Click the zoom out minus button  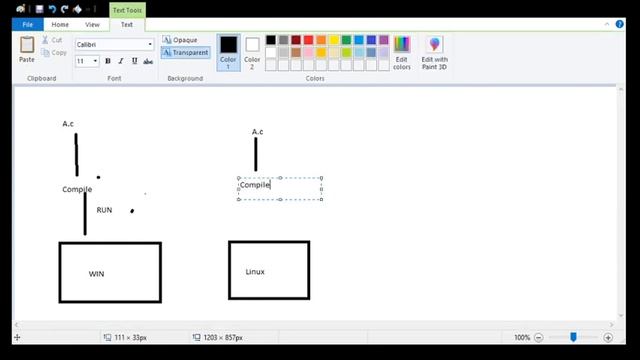tap(539, 338)
